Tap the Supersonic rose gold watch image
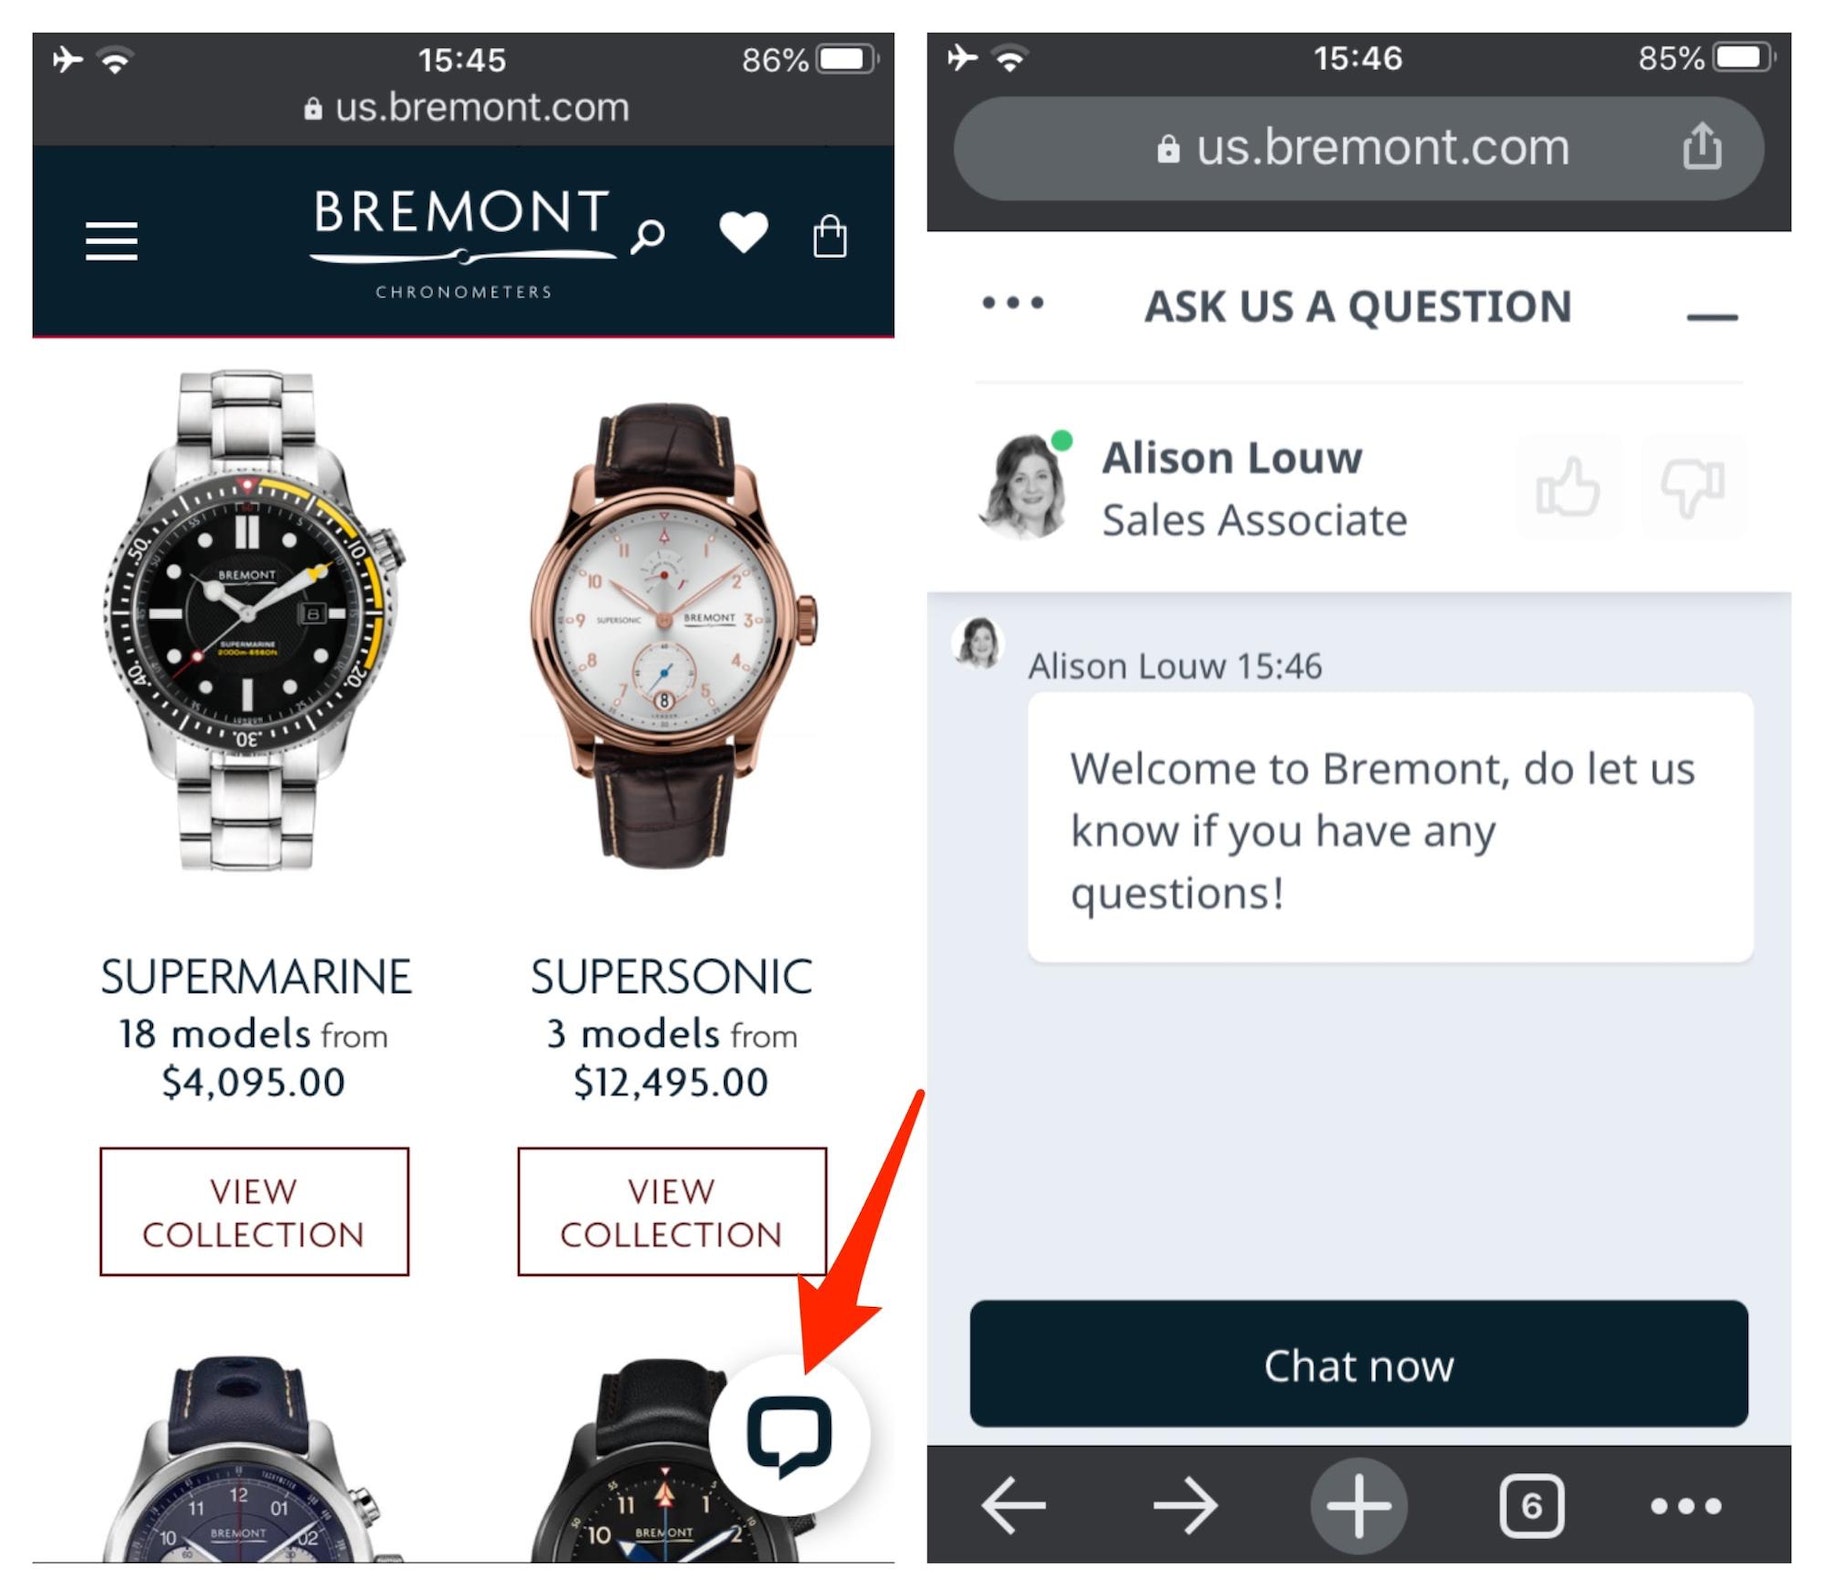 (672, 634)
